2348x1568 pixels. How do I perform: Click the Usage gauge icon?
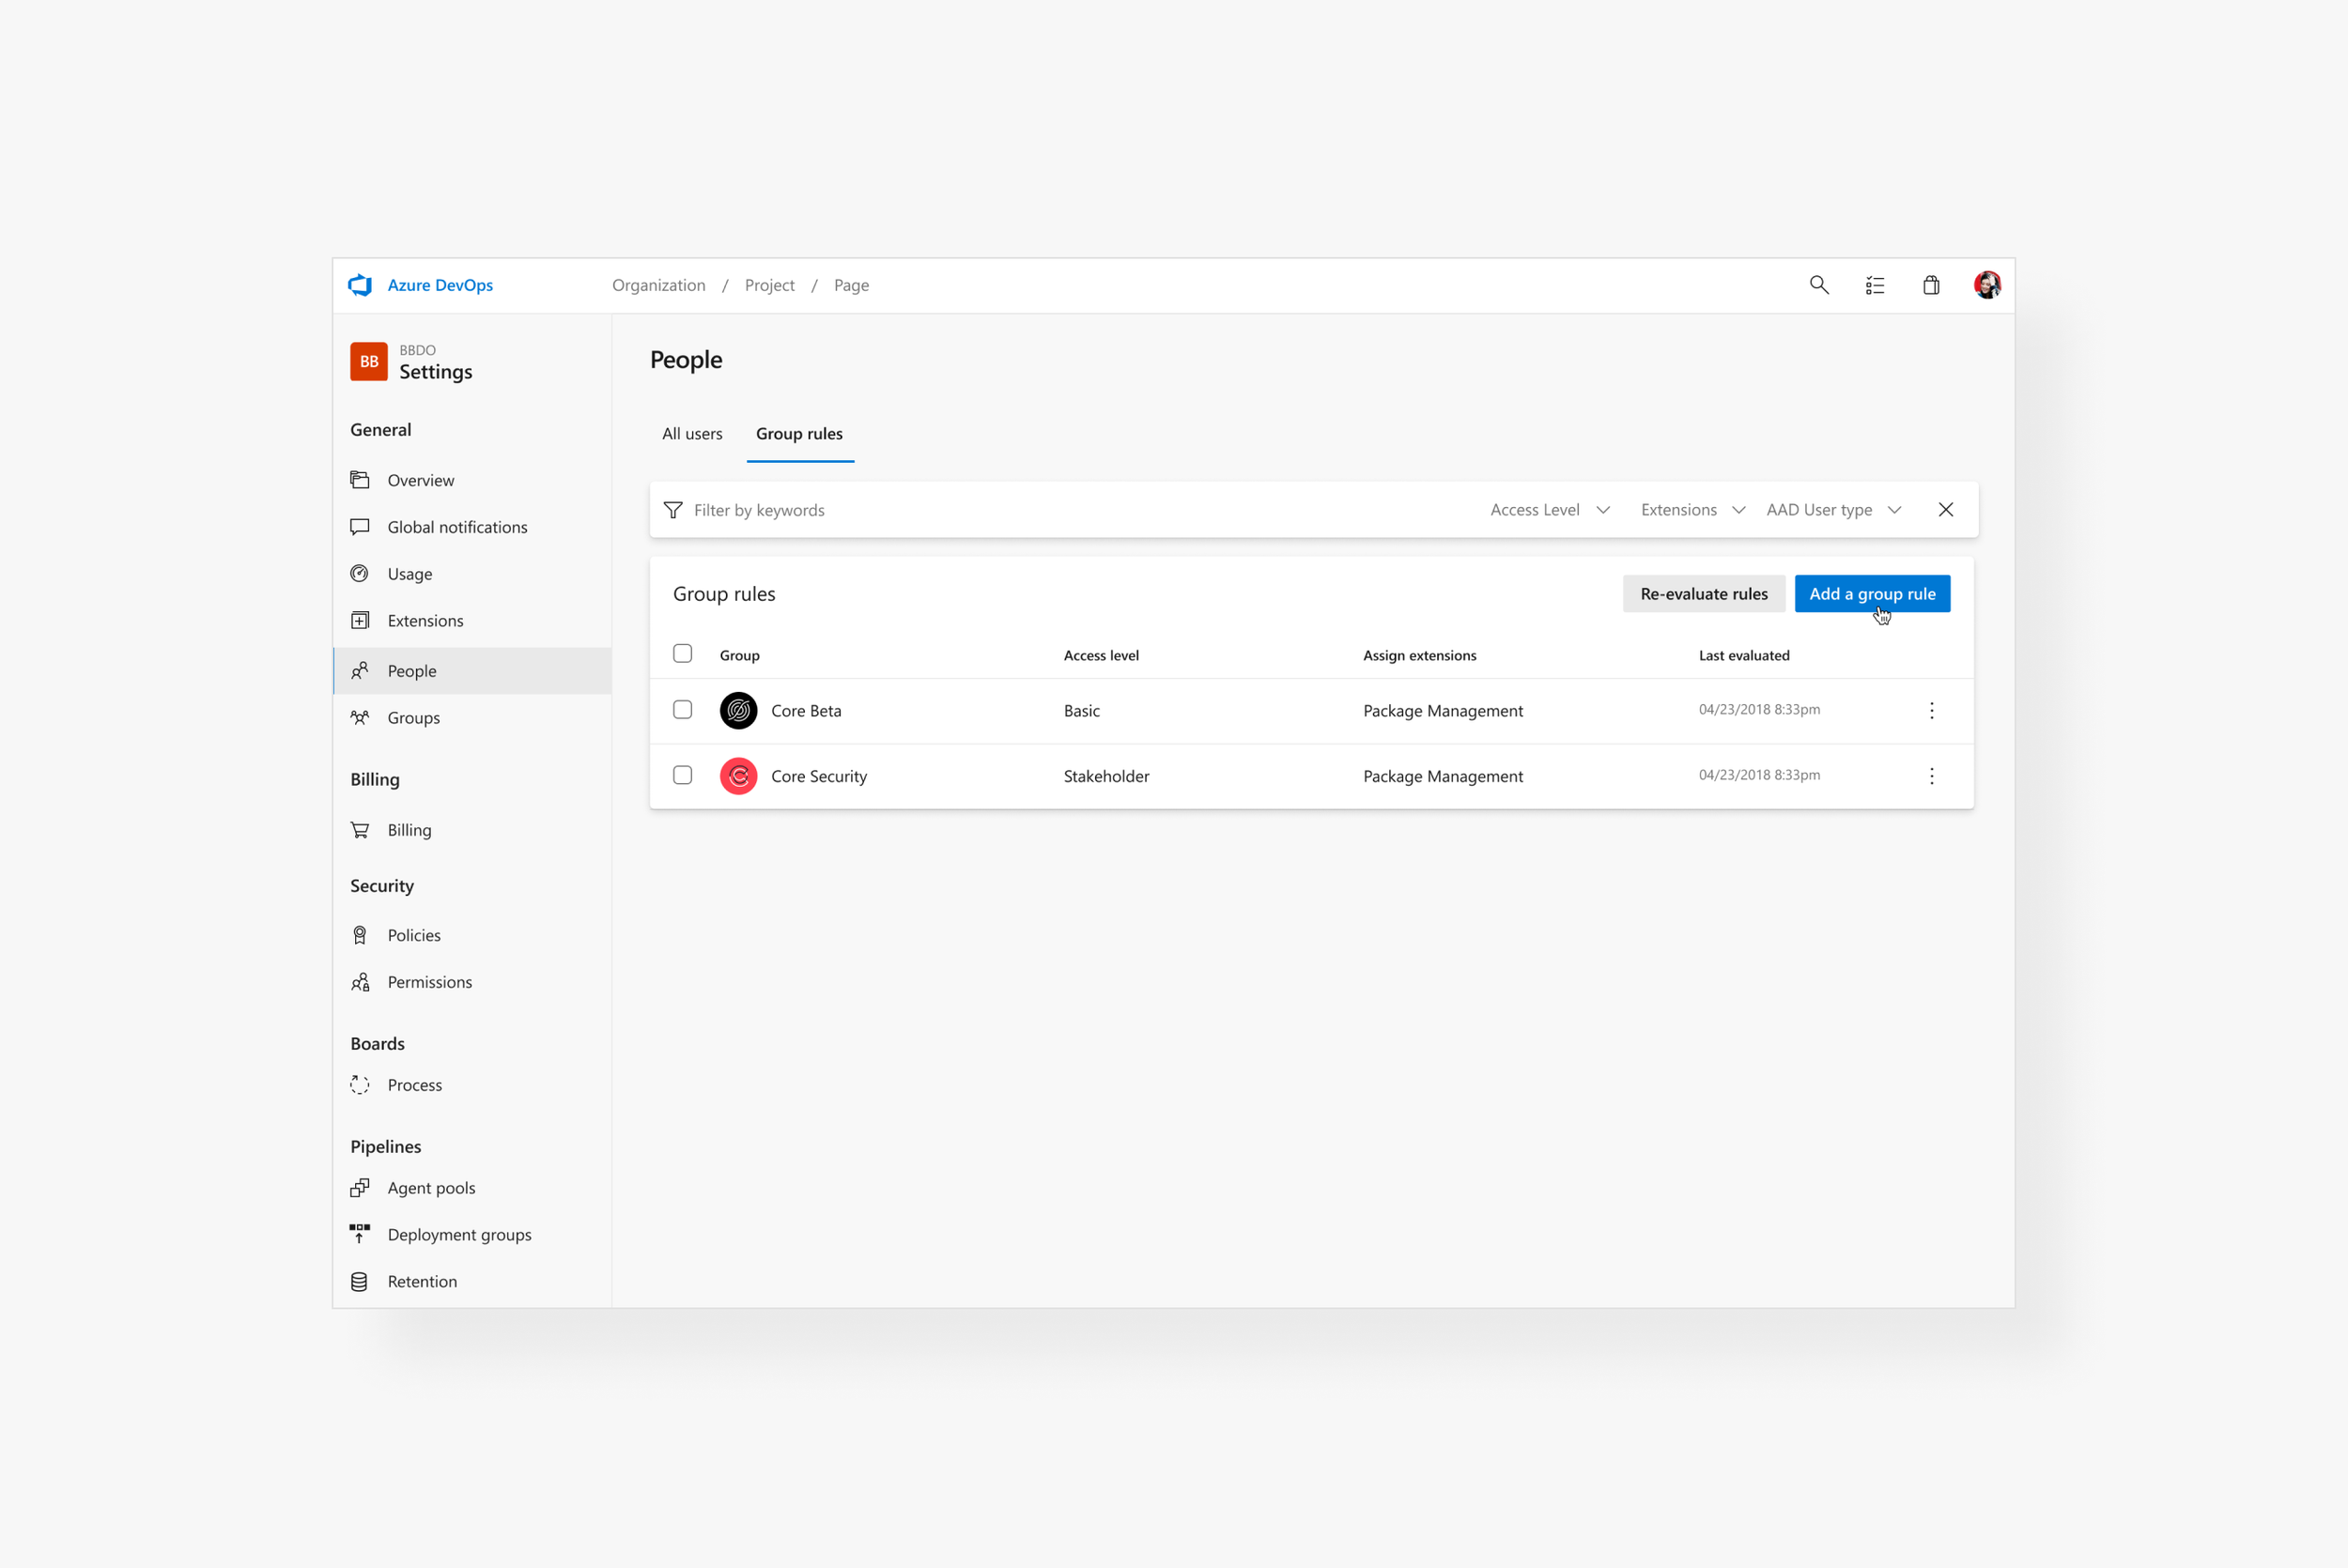360,574
